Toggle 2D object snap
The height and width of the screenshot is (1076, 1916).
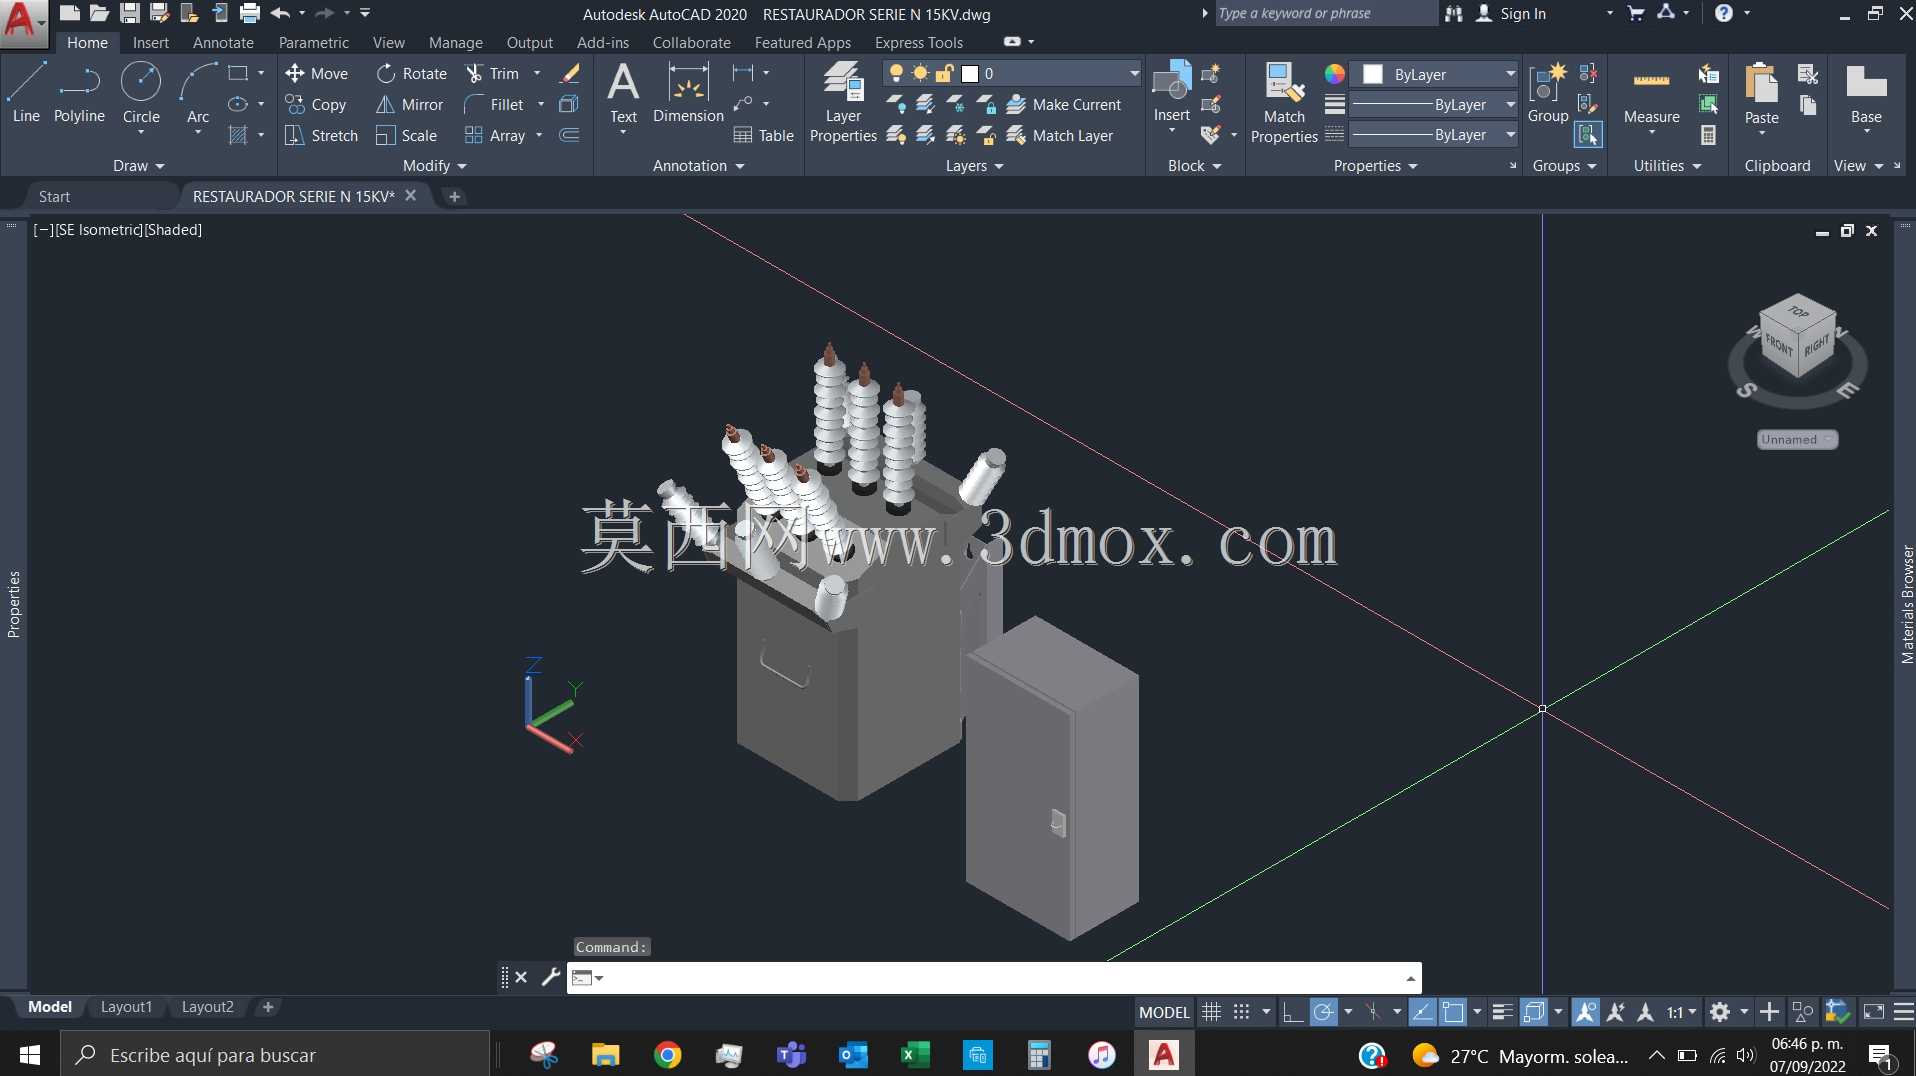1453,1012
